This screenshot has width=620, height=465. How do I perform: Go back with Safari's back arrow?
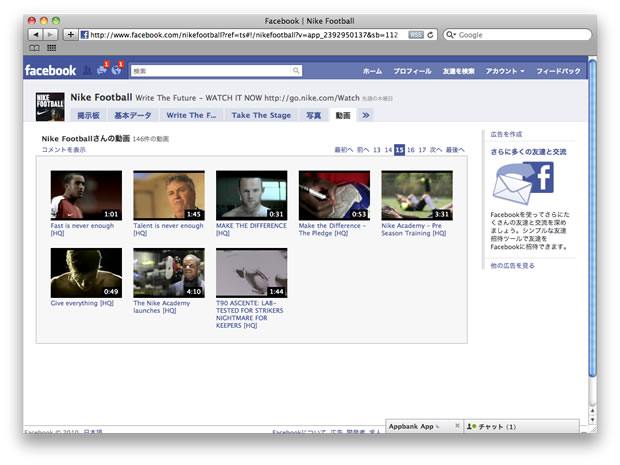click(x=36, y=35)
